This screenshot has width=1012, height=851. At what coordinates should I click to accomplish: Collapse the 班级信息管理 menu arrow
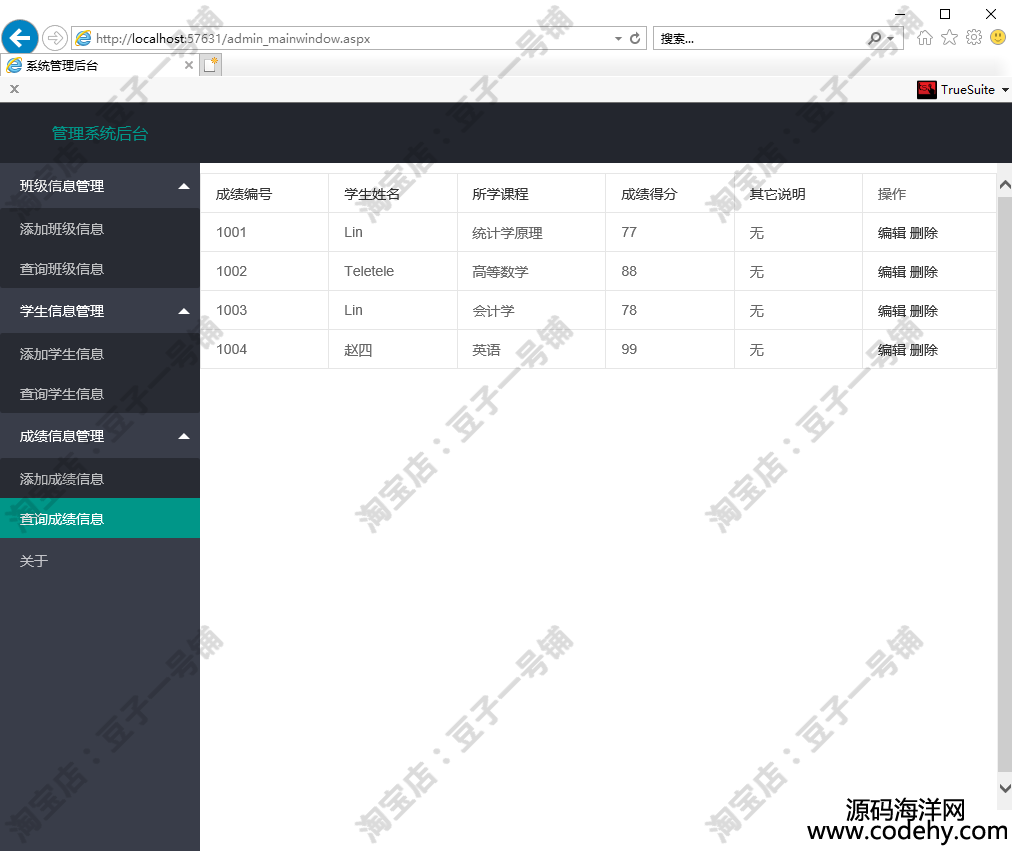[x=184, y=186]
